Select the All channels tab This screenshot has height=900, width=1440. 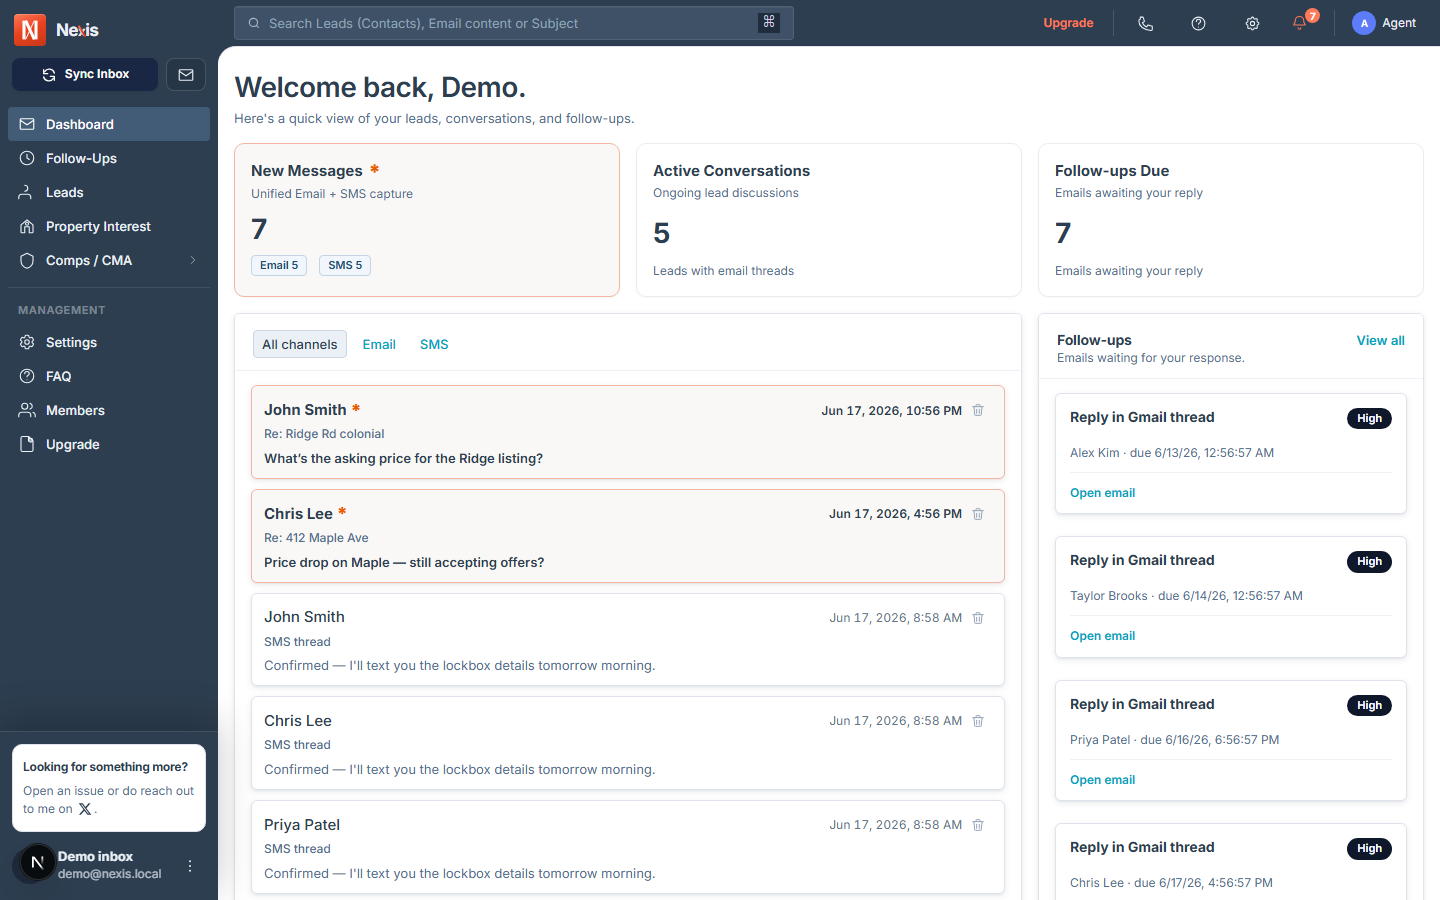[300, 344]
